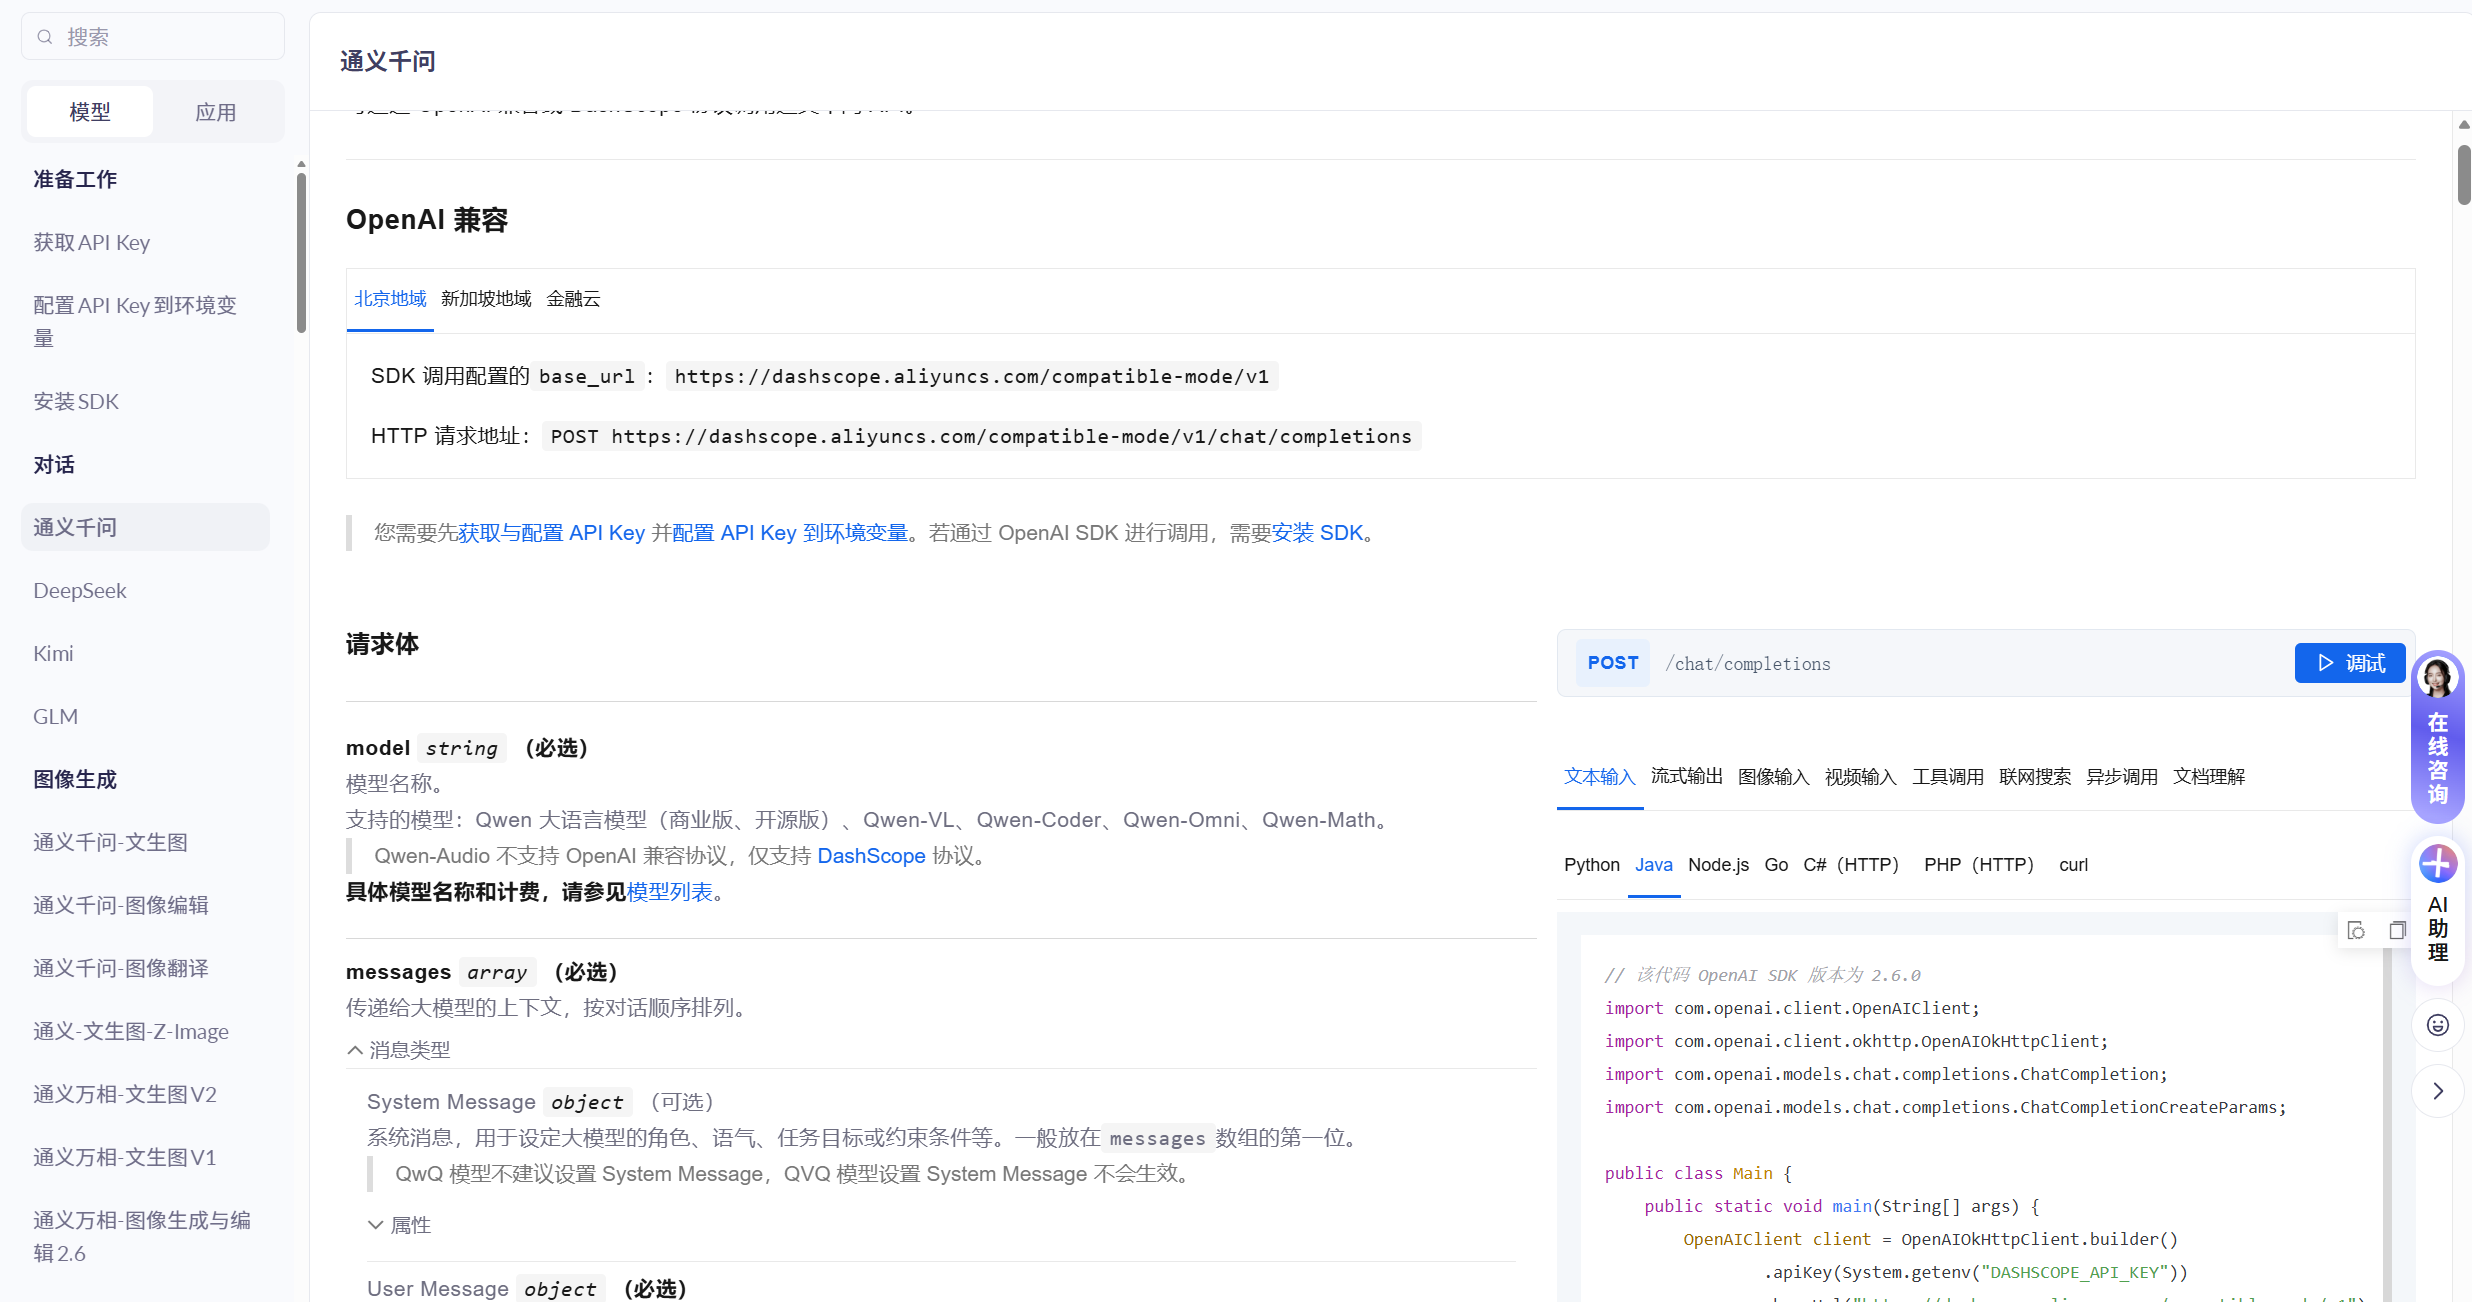Image resolution: width=2472 pixels, height=1302 pixels.
Task: Switch to the 应用 segment
Action: 216,111
